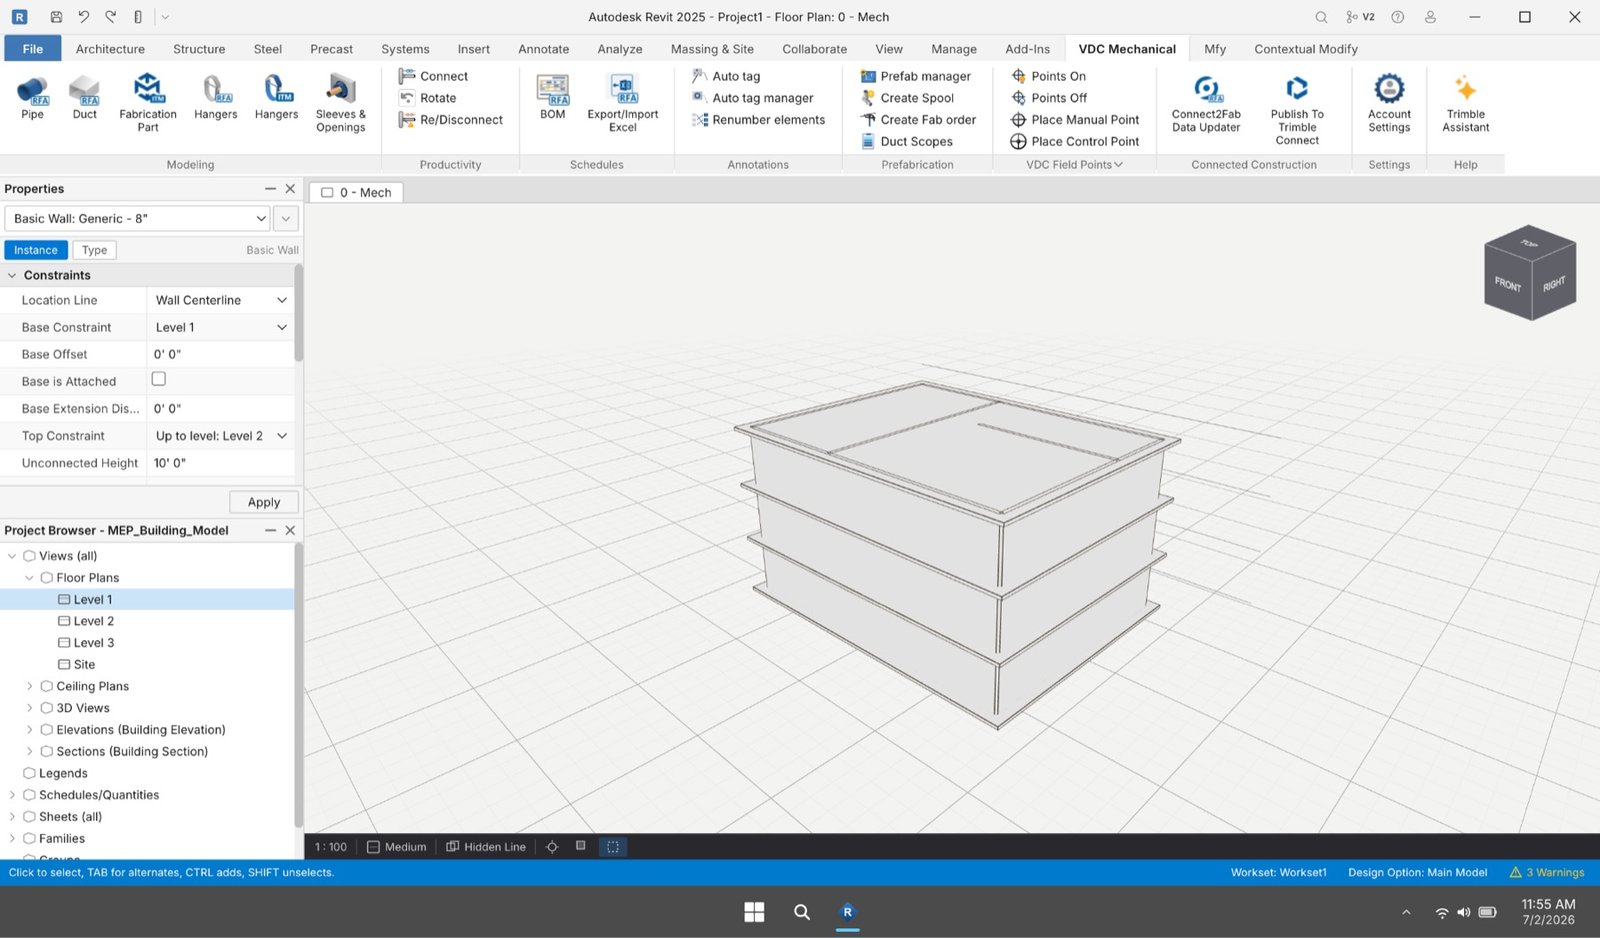Launch Trimble Assistant
The height and width of the screenshot is (938, 1600).
1466,103
